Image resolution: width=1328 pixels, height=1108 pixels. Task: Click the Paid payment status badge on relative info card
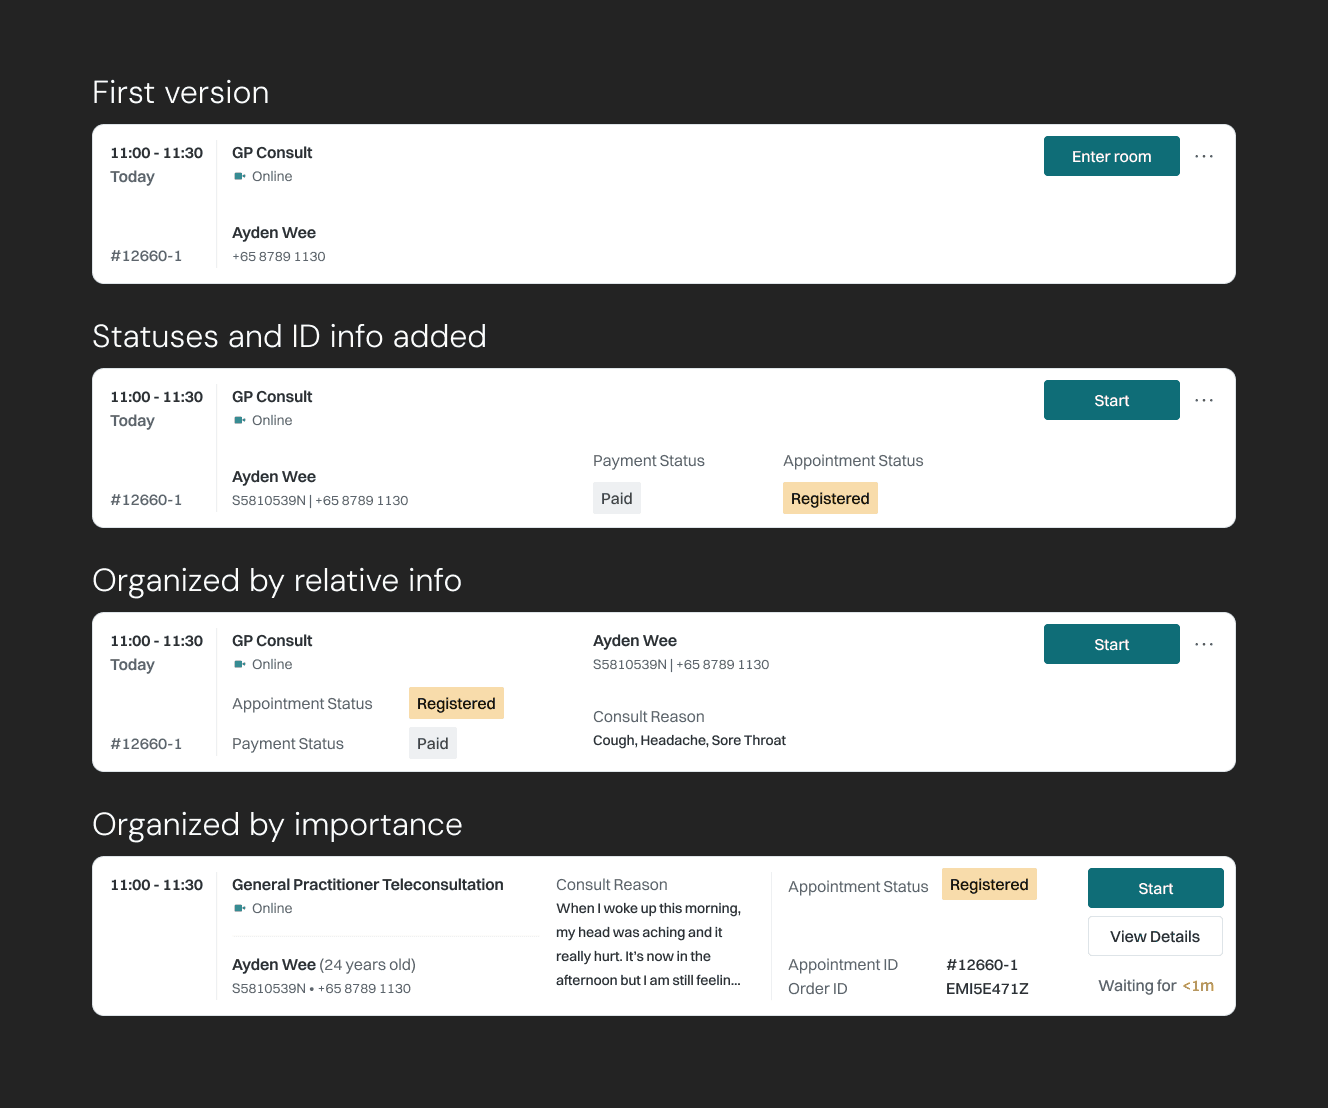pyautogui.click(x=432, y=743)
